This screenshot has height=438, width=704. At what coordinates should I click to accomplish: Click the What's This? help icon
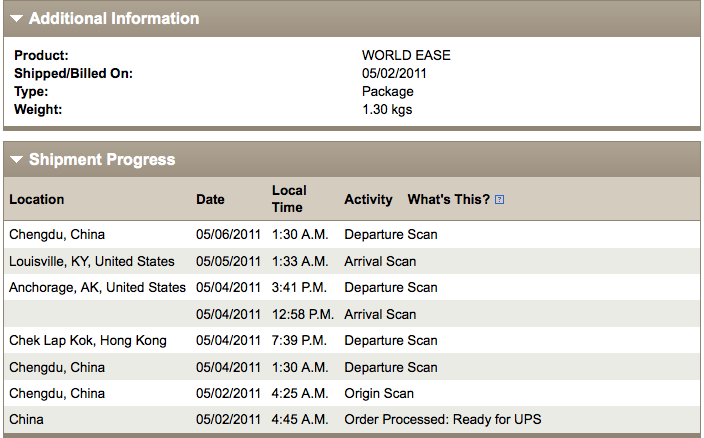tap(500, 200)
